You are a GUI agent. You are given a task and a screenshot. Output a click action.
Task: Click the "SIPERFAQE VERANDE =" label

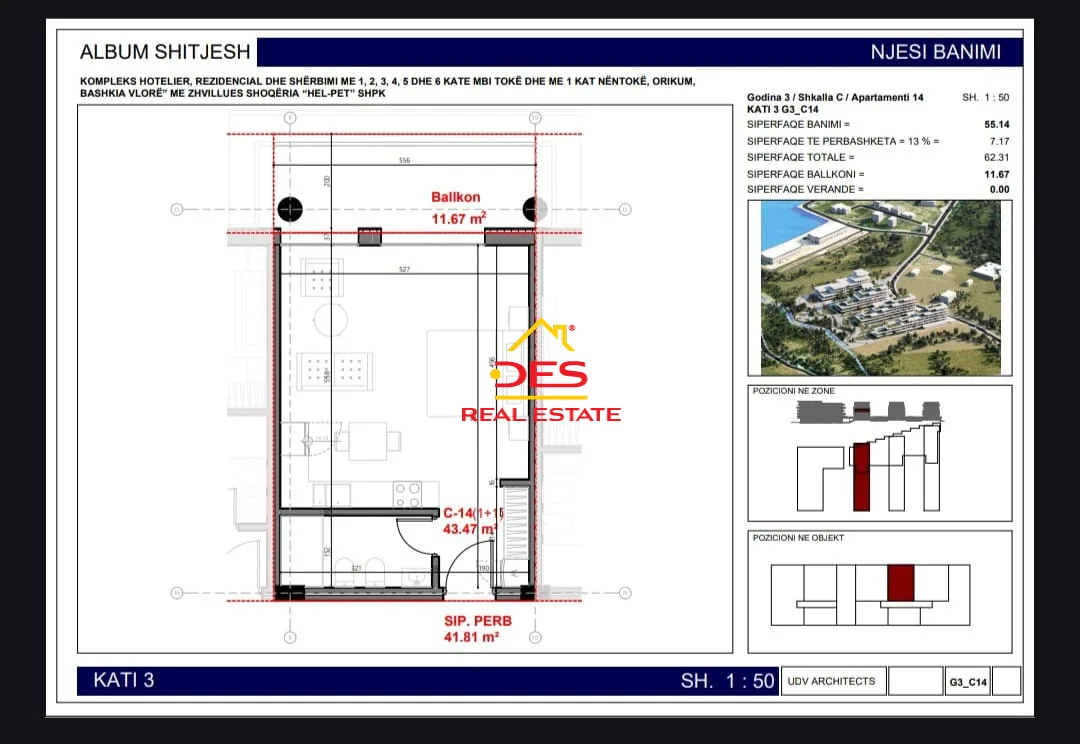[804, 189]
